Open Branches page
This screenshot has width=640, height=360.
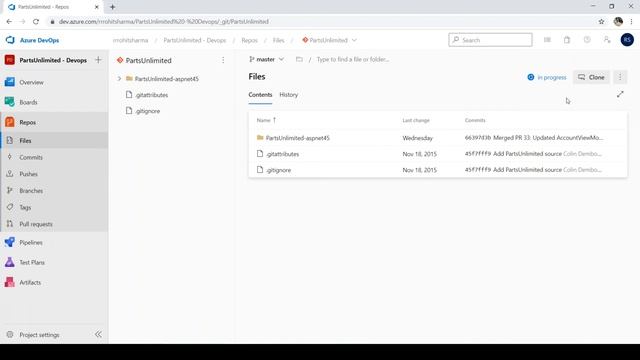(x=31, y=191)
